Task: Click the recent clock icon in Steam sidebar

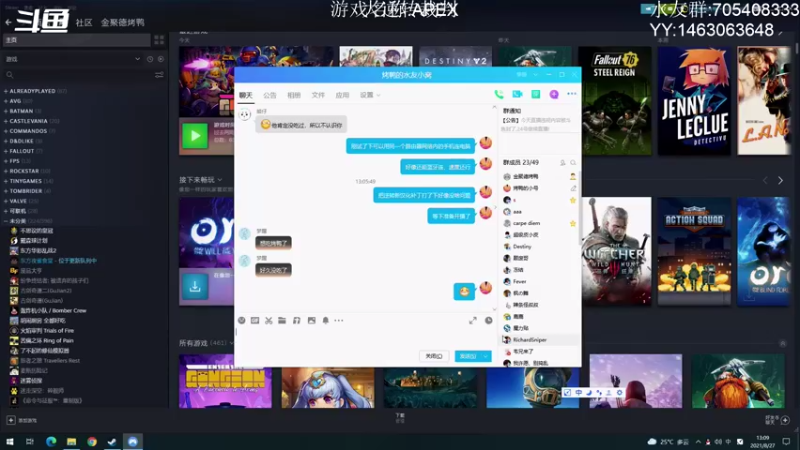Action: [150, 59]
